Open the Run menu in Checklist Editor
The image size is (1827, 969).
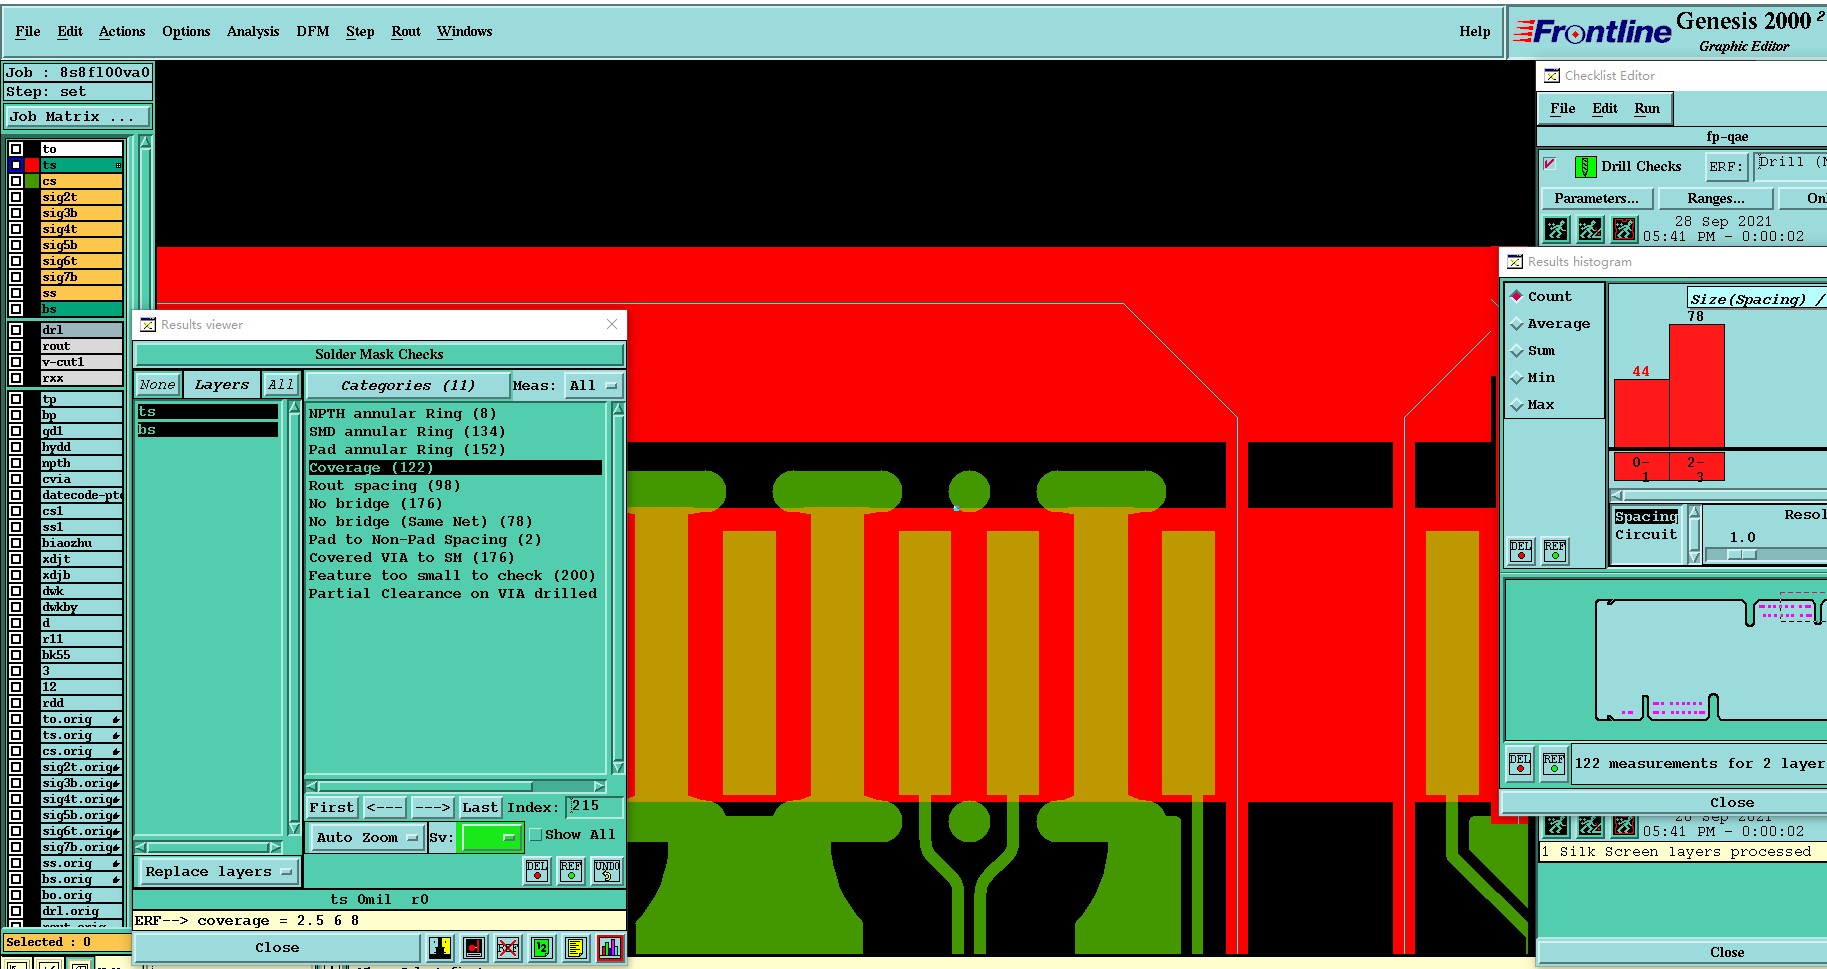pos(1647,109)
